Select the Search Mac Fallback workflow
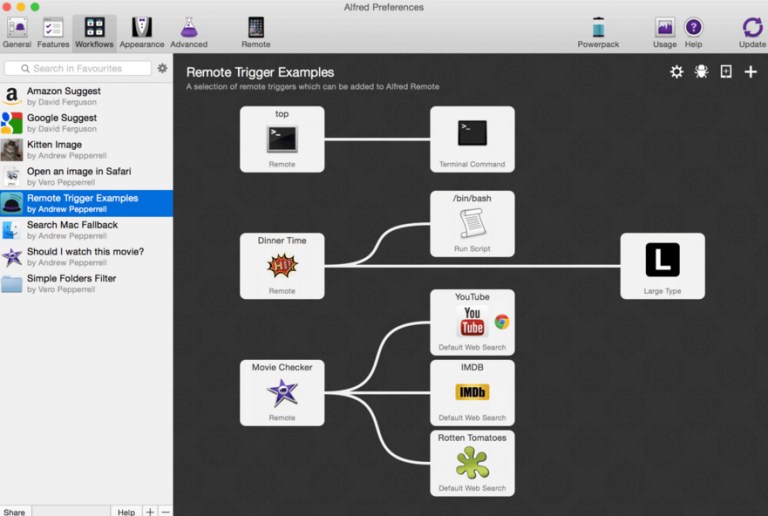 [86, 230]
